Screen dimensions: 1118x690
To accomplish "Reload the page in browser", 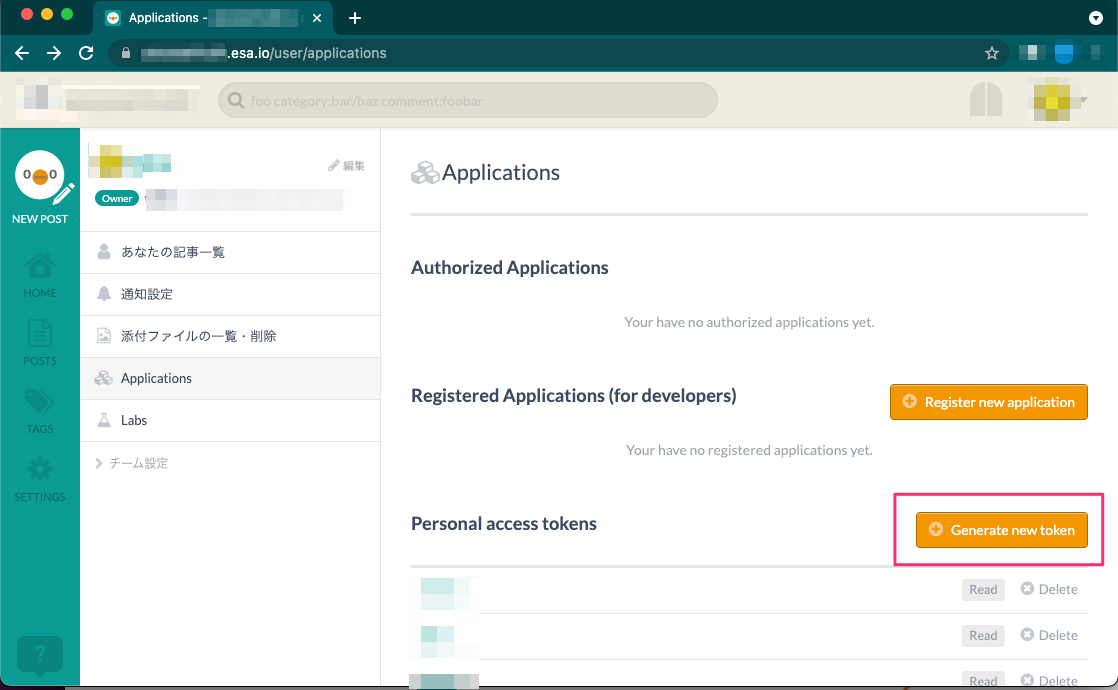I will tap(86, 53).
